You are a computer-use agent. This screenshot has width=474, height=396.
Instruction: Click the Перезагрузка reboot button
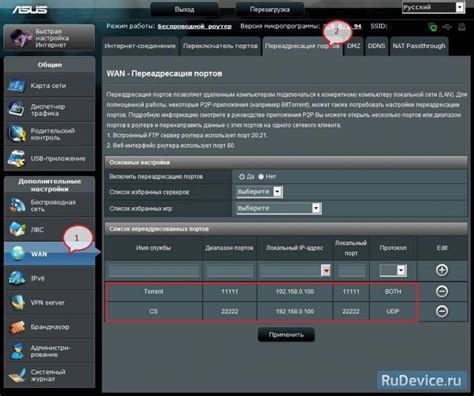tap(270, 9)
